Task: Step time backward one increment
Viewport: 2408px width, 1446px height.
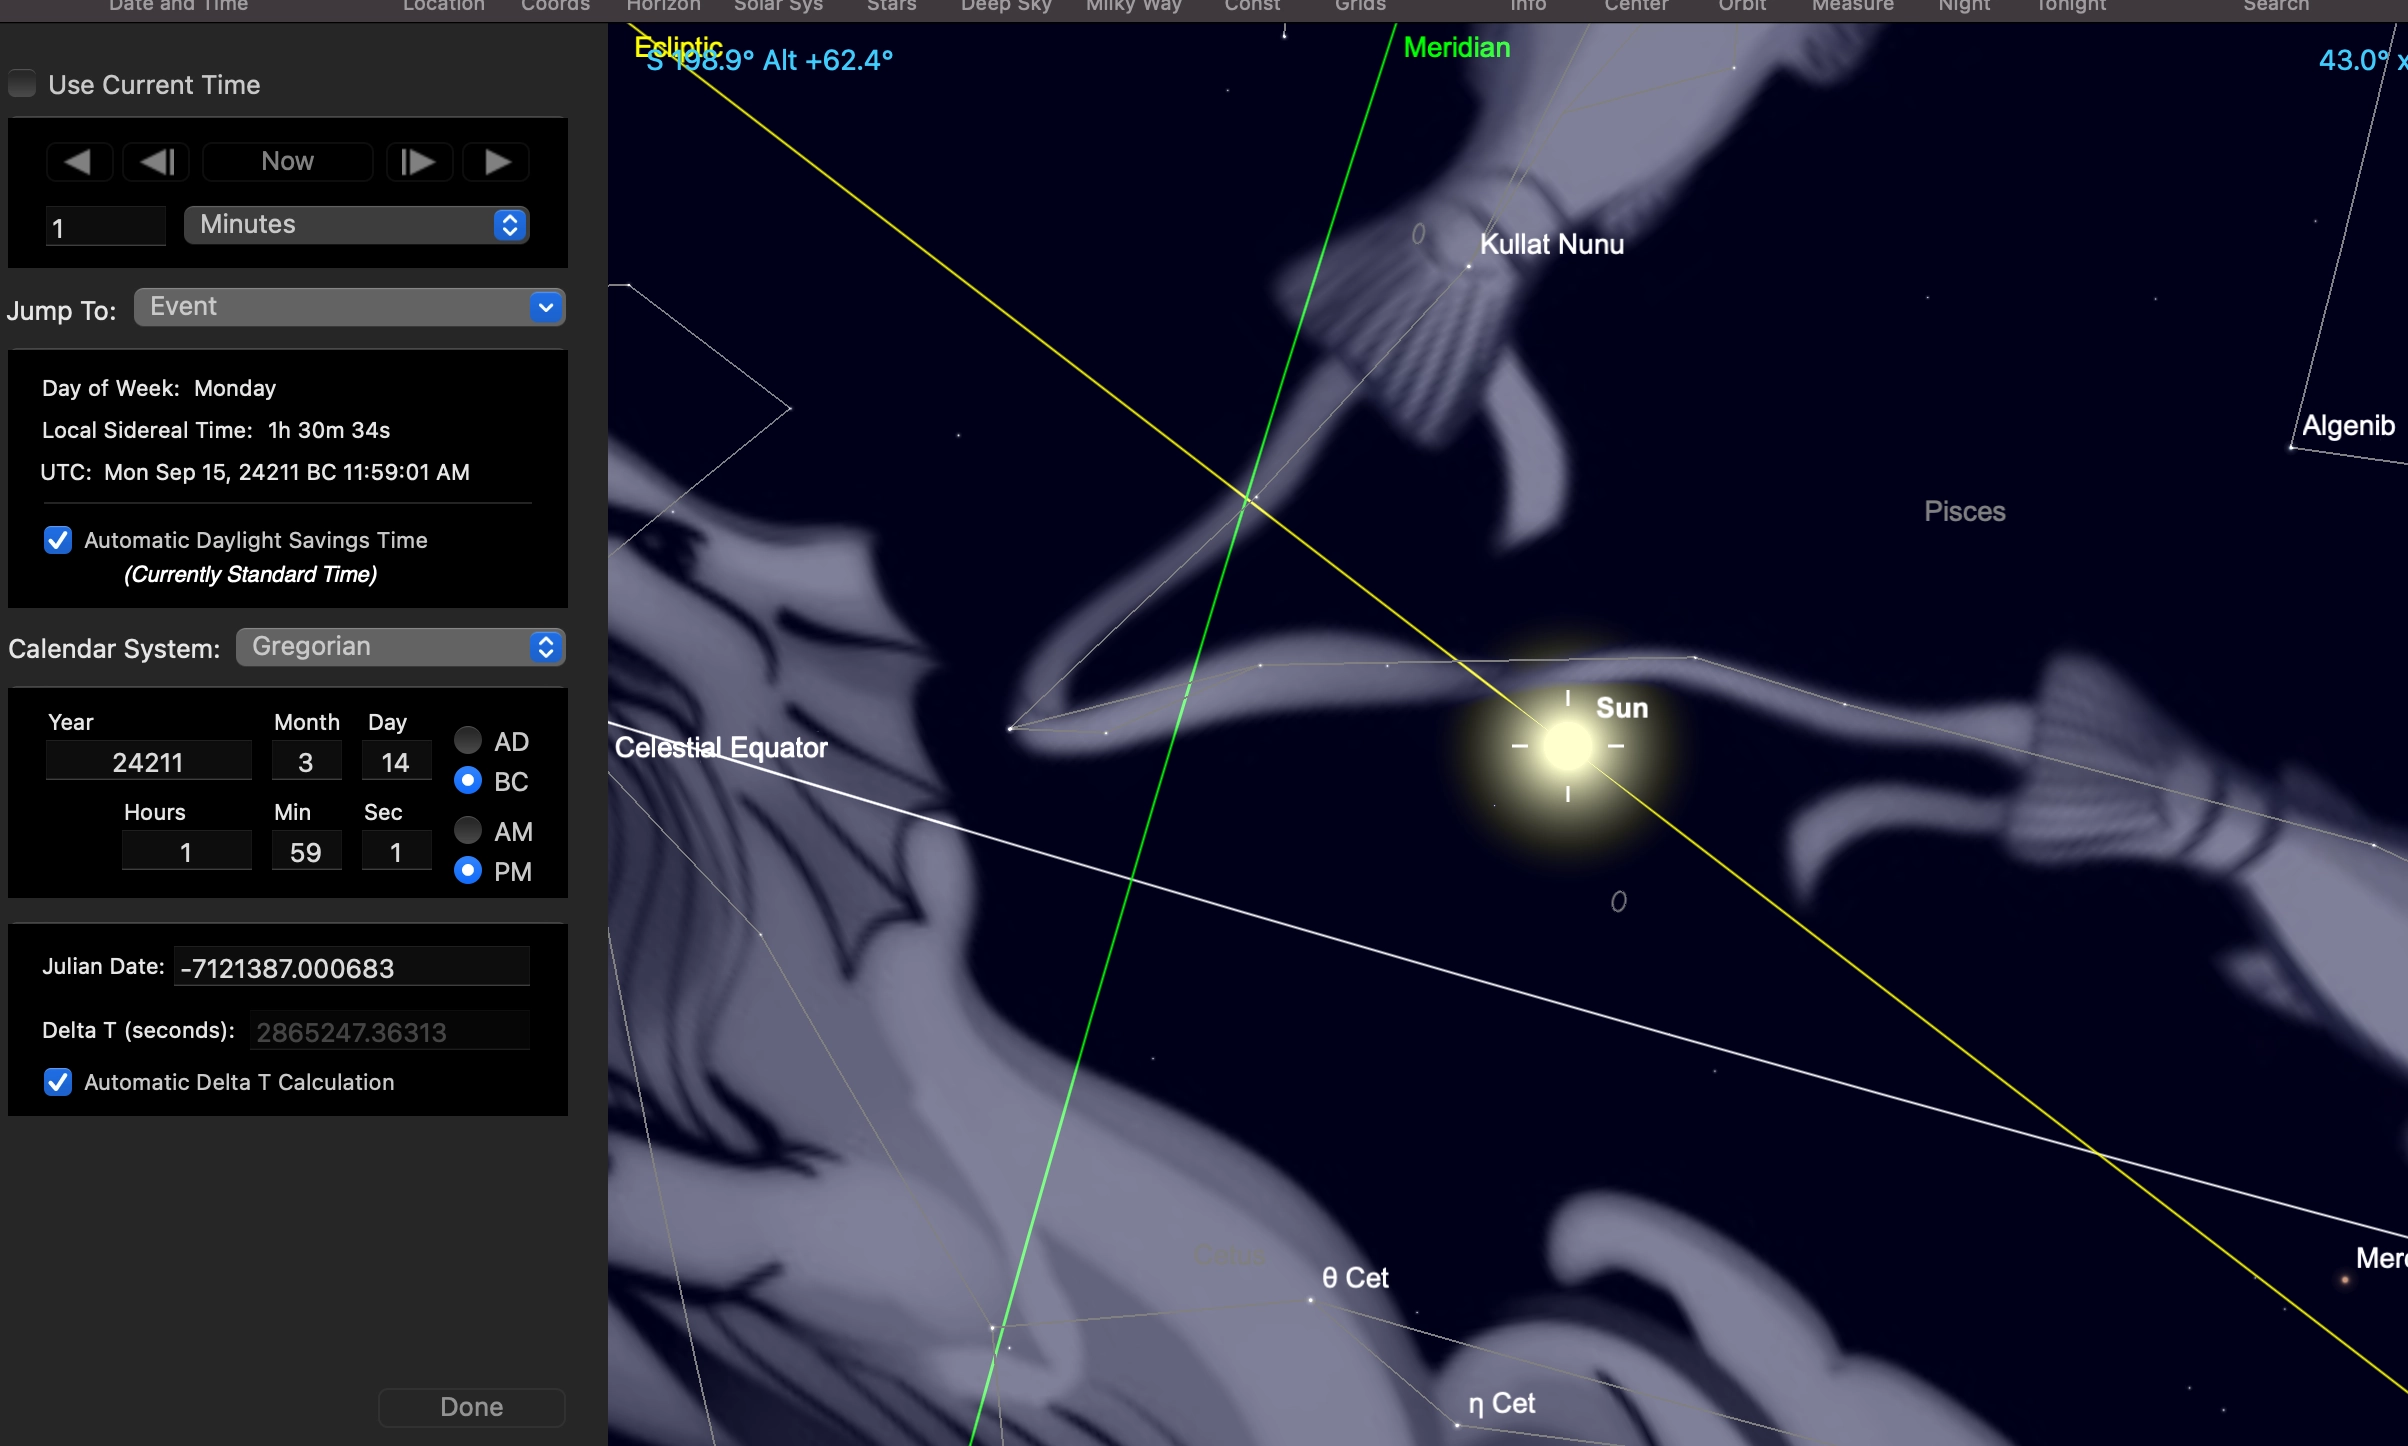Action: click(157, 162)
